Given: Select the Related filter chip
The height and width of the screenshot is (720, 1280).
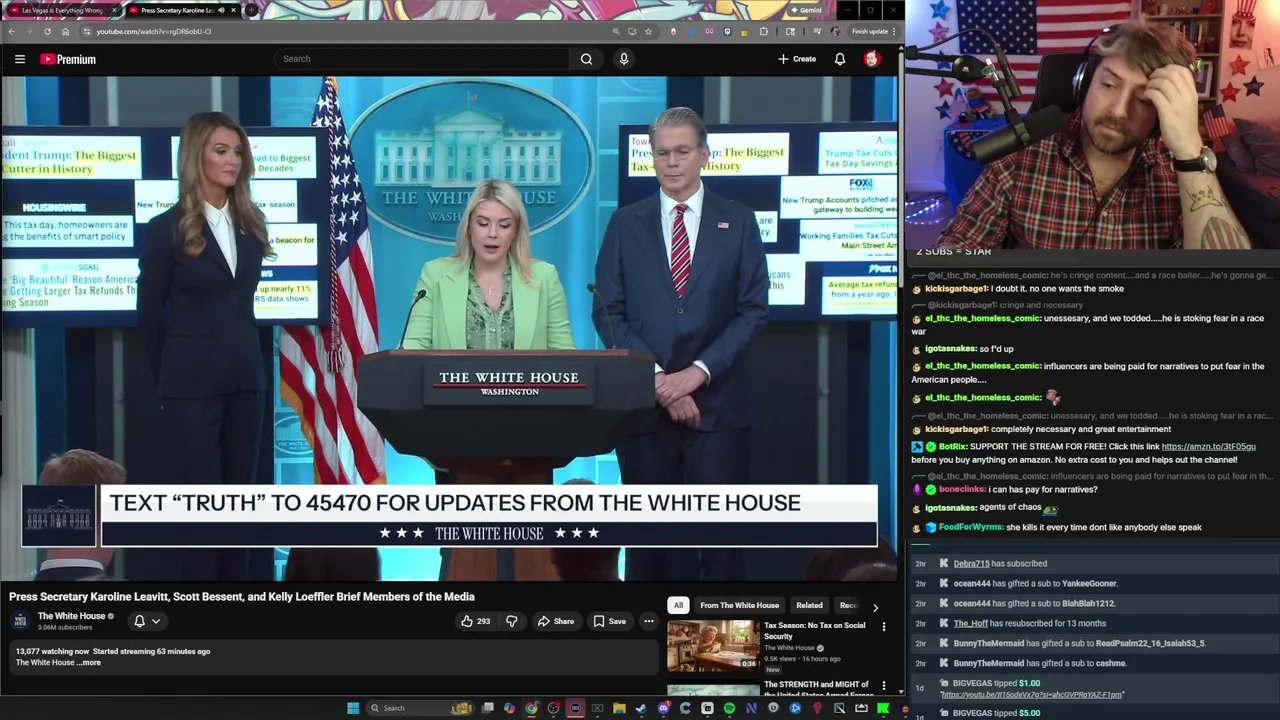Looking at the screenshot, I should coord(809,605).
